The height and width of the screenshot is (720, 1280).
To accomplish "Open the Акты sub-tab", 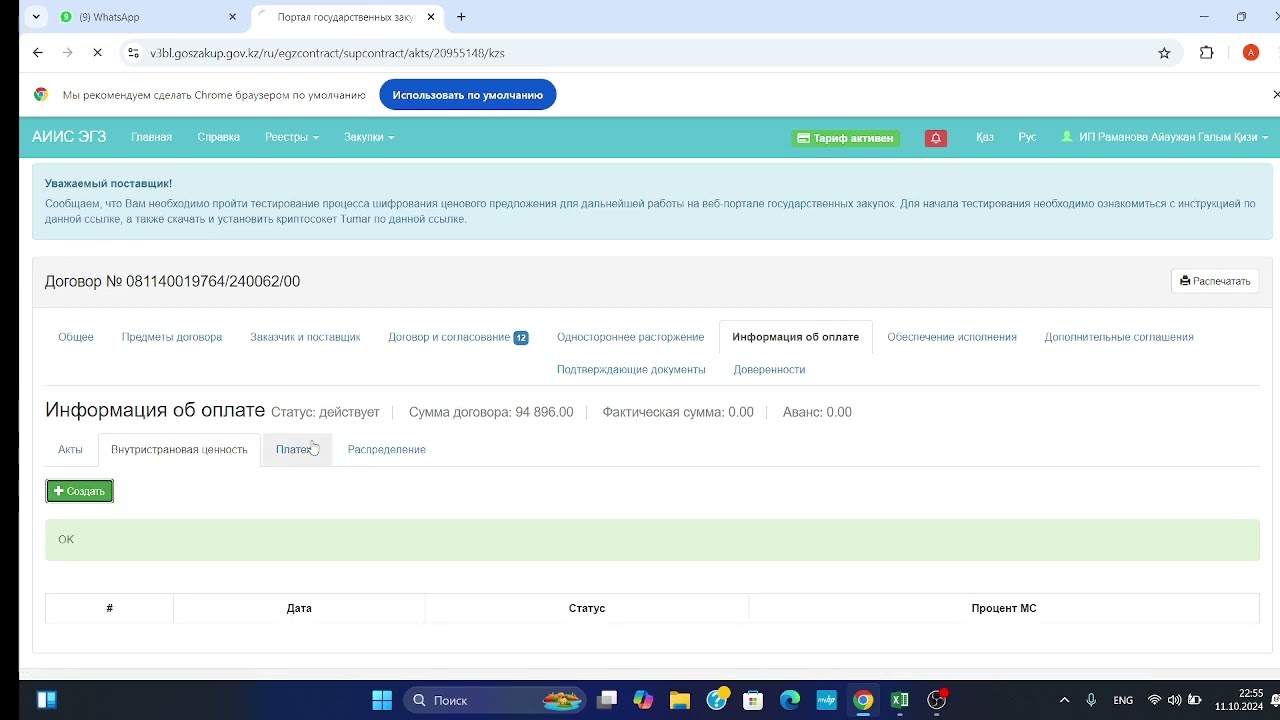I will [70, 450].
